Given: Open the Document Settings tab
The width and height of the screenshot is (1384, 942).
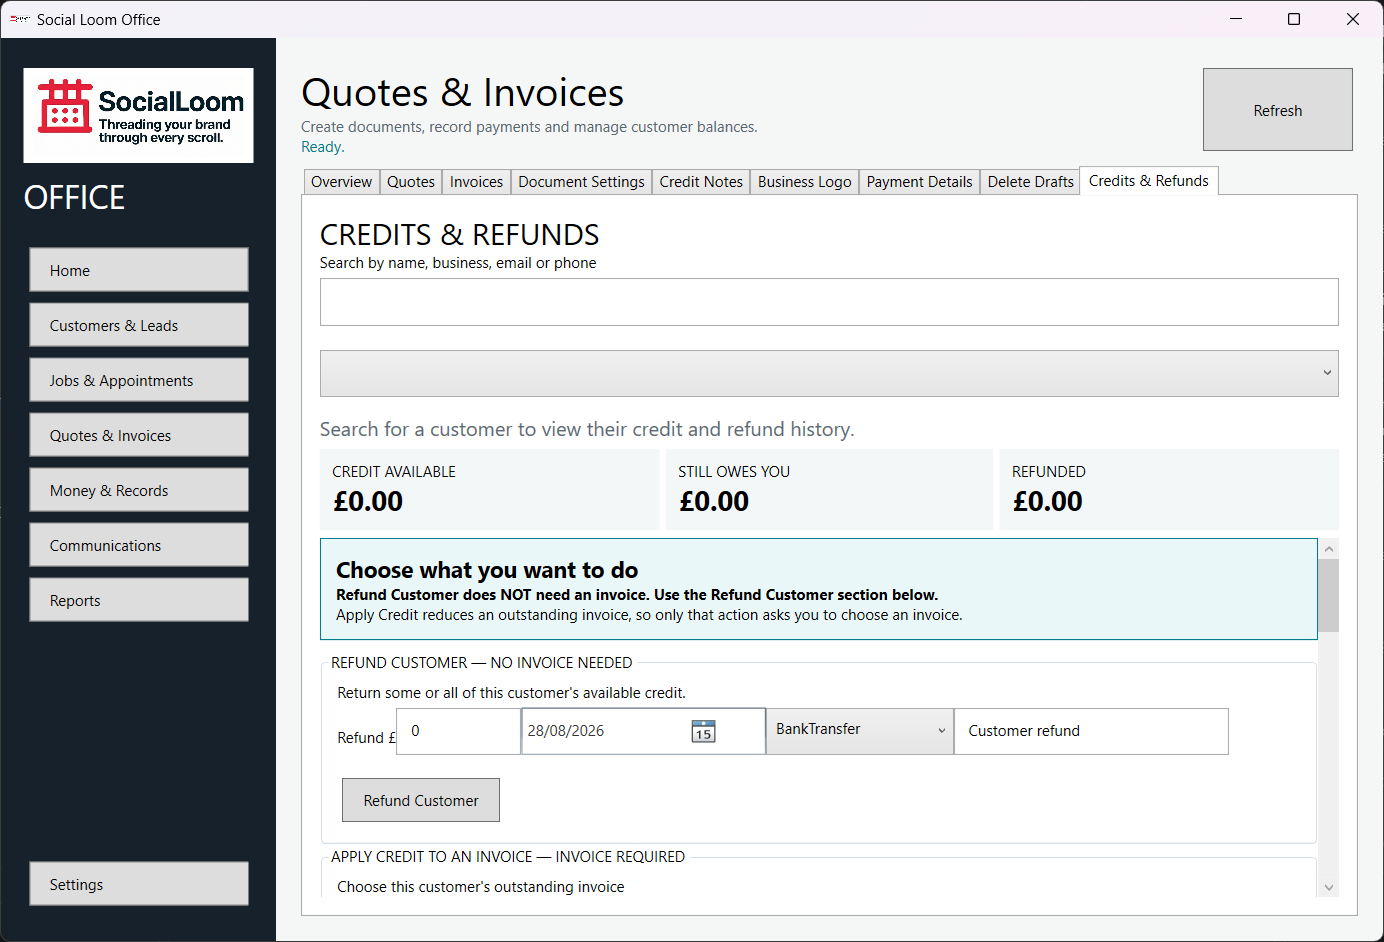Looking at the screenshot, I should pos(581,182).
